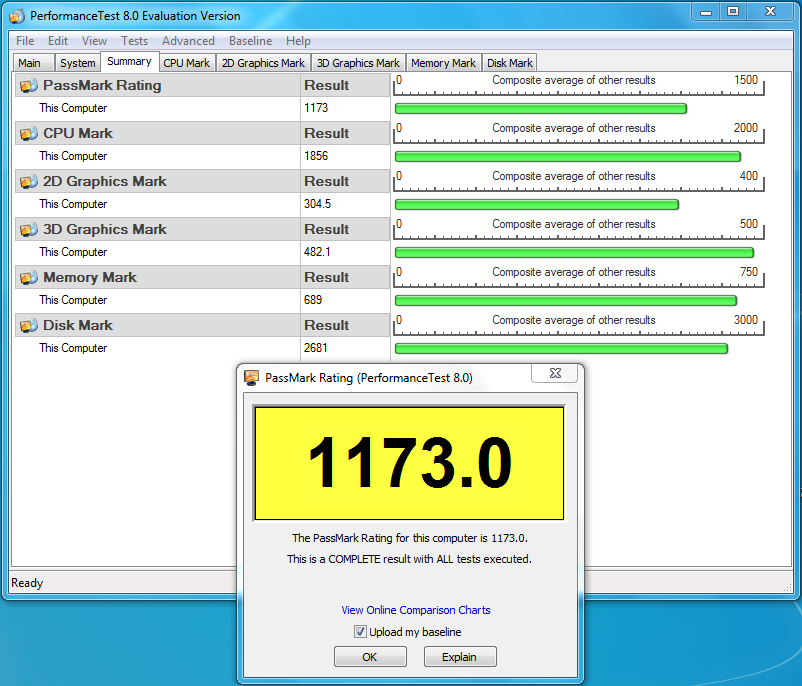
Task: Click the yellow 1173.0 score panel
Action: 409,463
